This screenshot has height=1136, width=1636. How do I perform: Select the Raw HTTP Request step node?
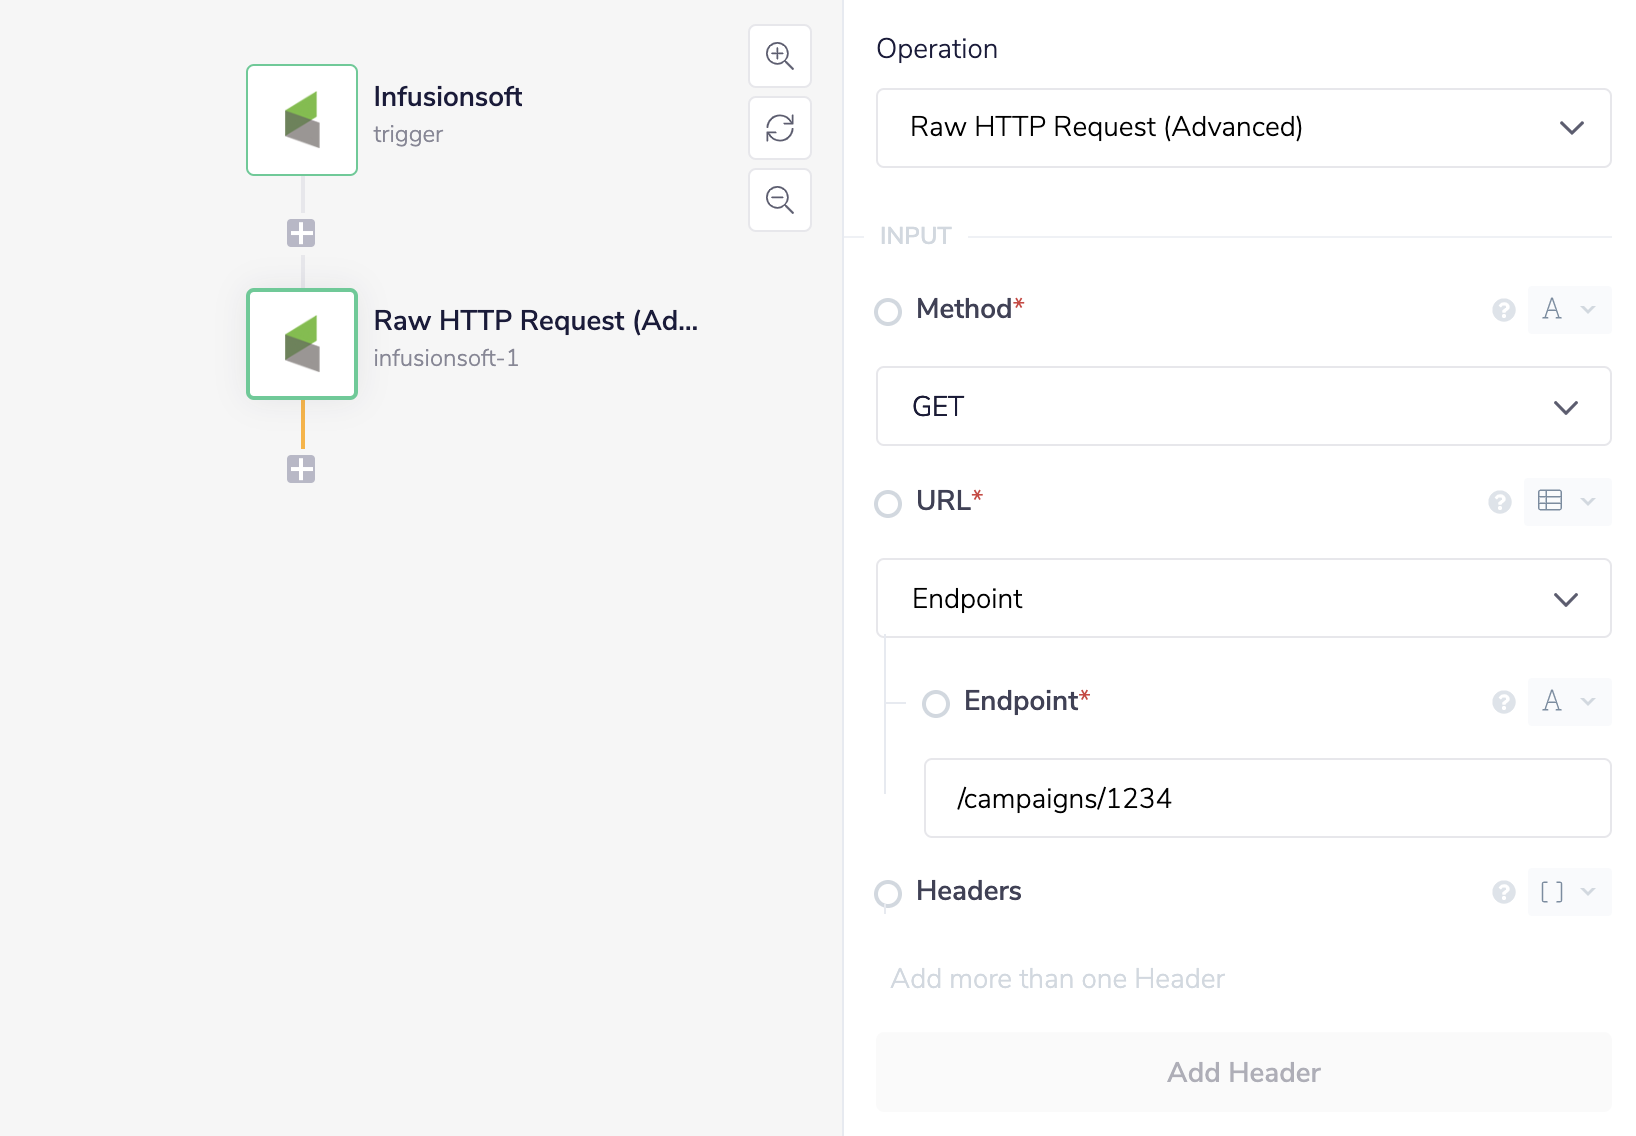(x=301, y=344)
